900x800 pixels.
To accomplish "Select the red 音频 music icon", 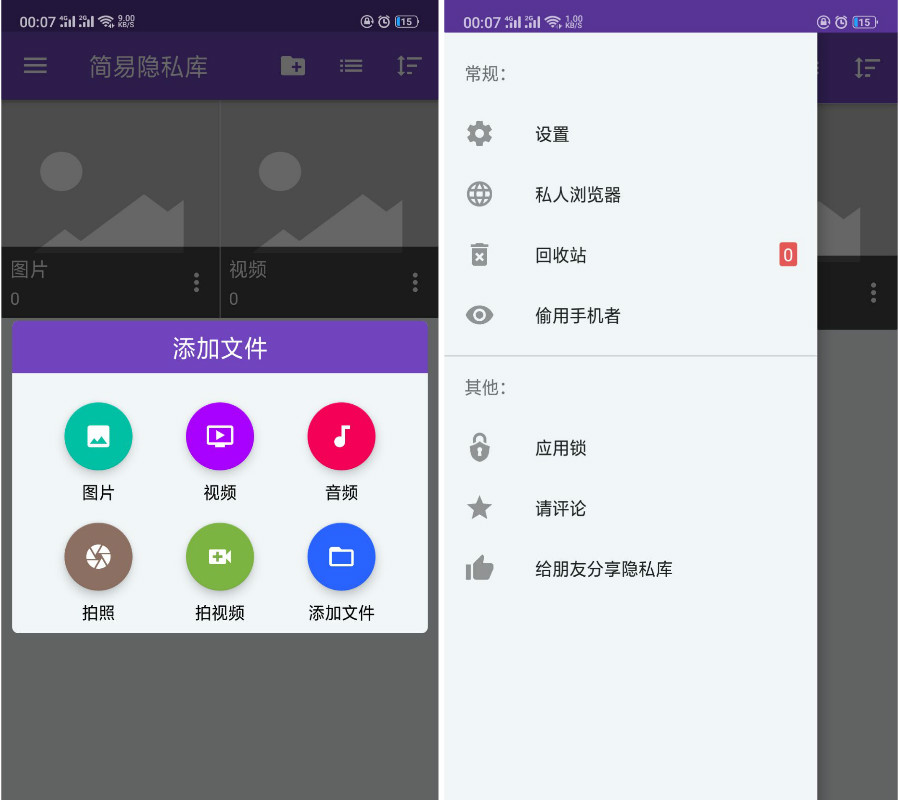I will click(x=342, y=436).
